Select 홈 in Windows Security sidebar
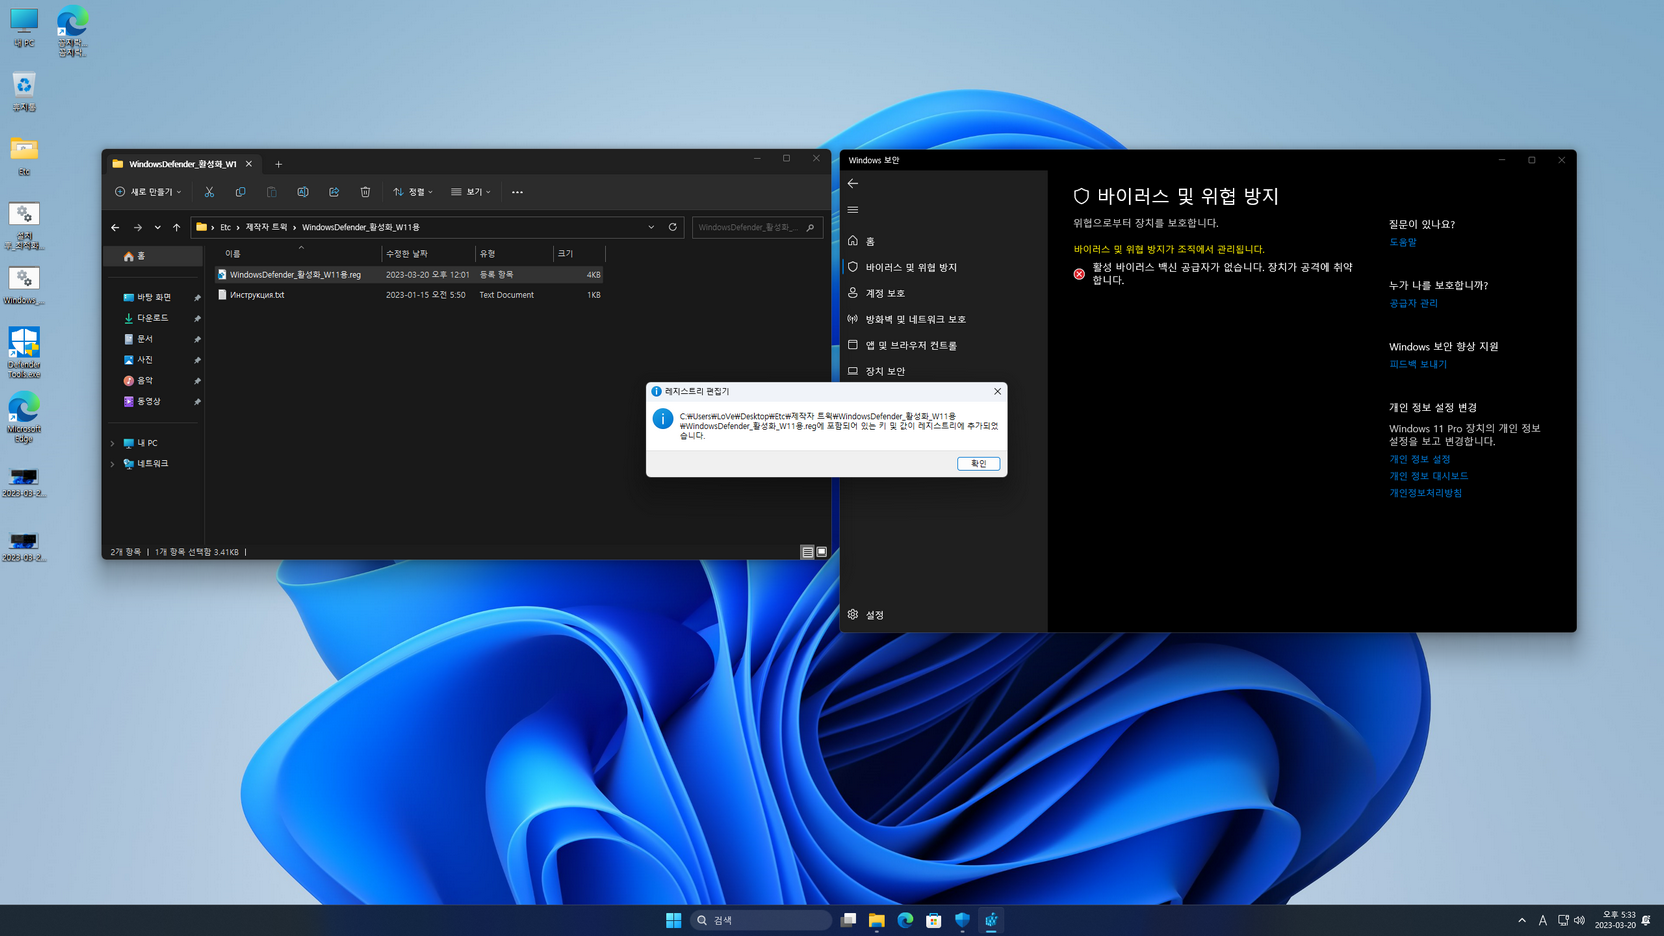Viewport: 1664px width, 936px height. (943, 241)
